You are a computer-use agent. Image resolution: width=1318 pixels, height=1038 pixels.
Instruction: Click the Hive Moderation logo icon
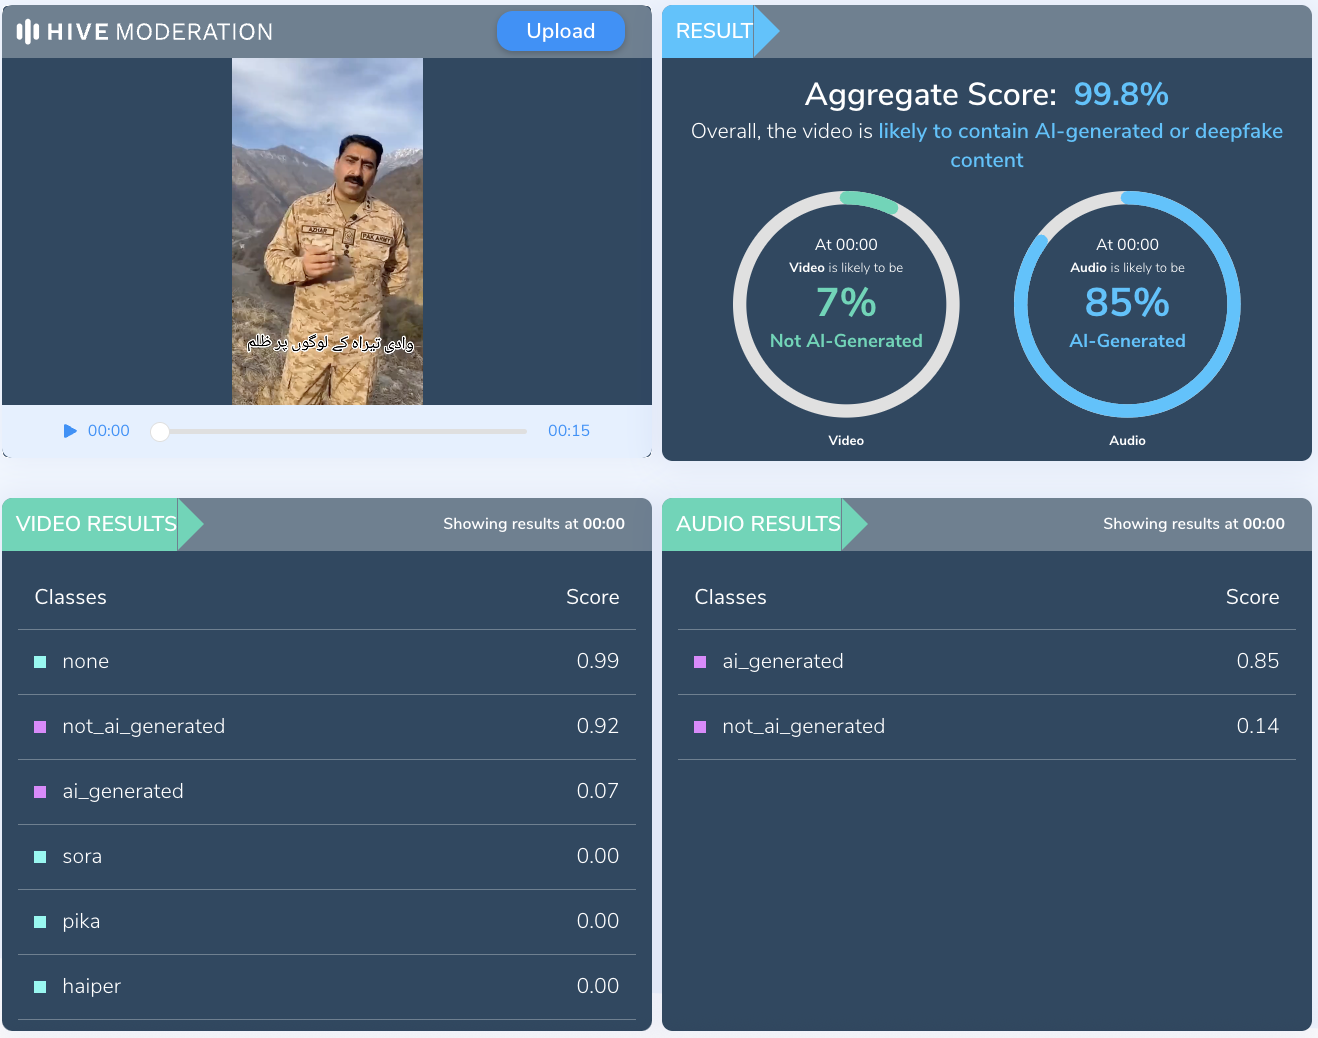point(28,32)
